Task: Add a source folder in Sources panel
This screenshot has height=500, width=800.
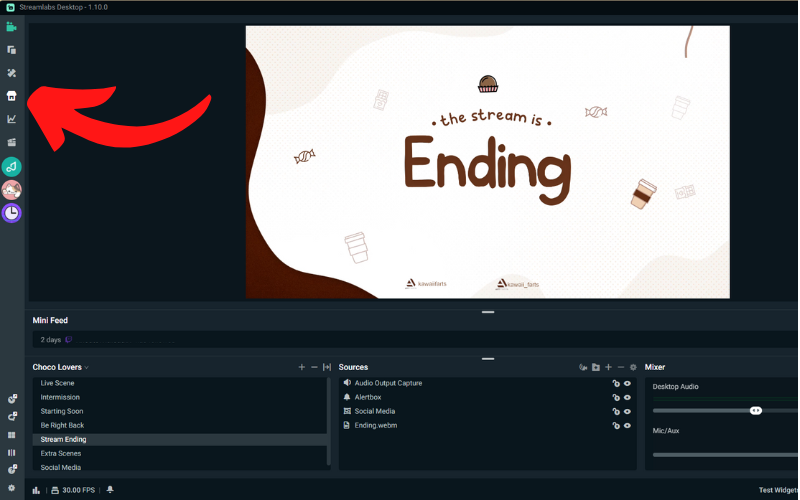Action: [x=595, y=367]
